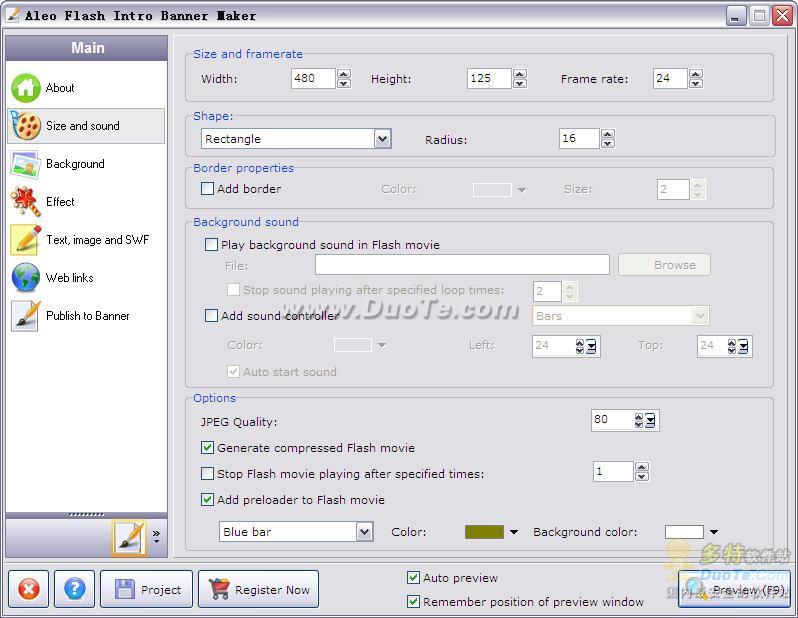
Task: Open the Effect section
Action: pyautogui.click(x=60, y=202)
